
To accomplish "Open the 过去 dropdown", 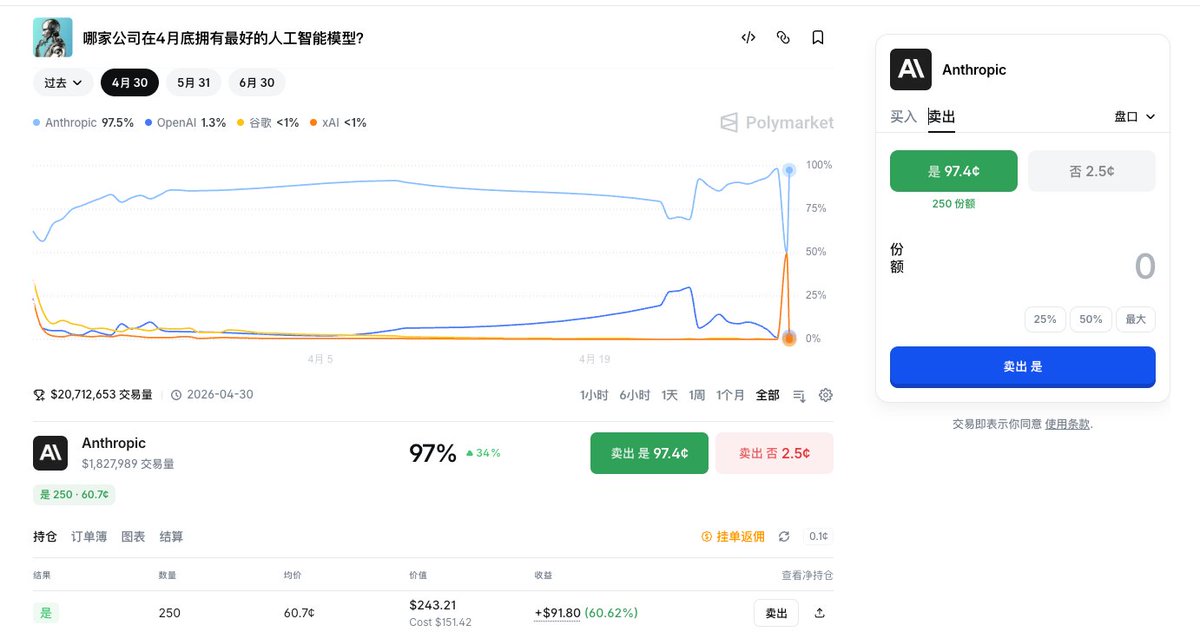I will click(x=63, y=83).
